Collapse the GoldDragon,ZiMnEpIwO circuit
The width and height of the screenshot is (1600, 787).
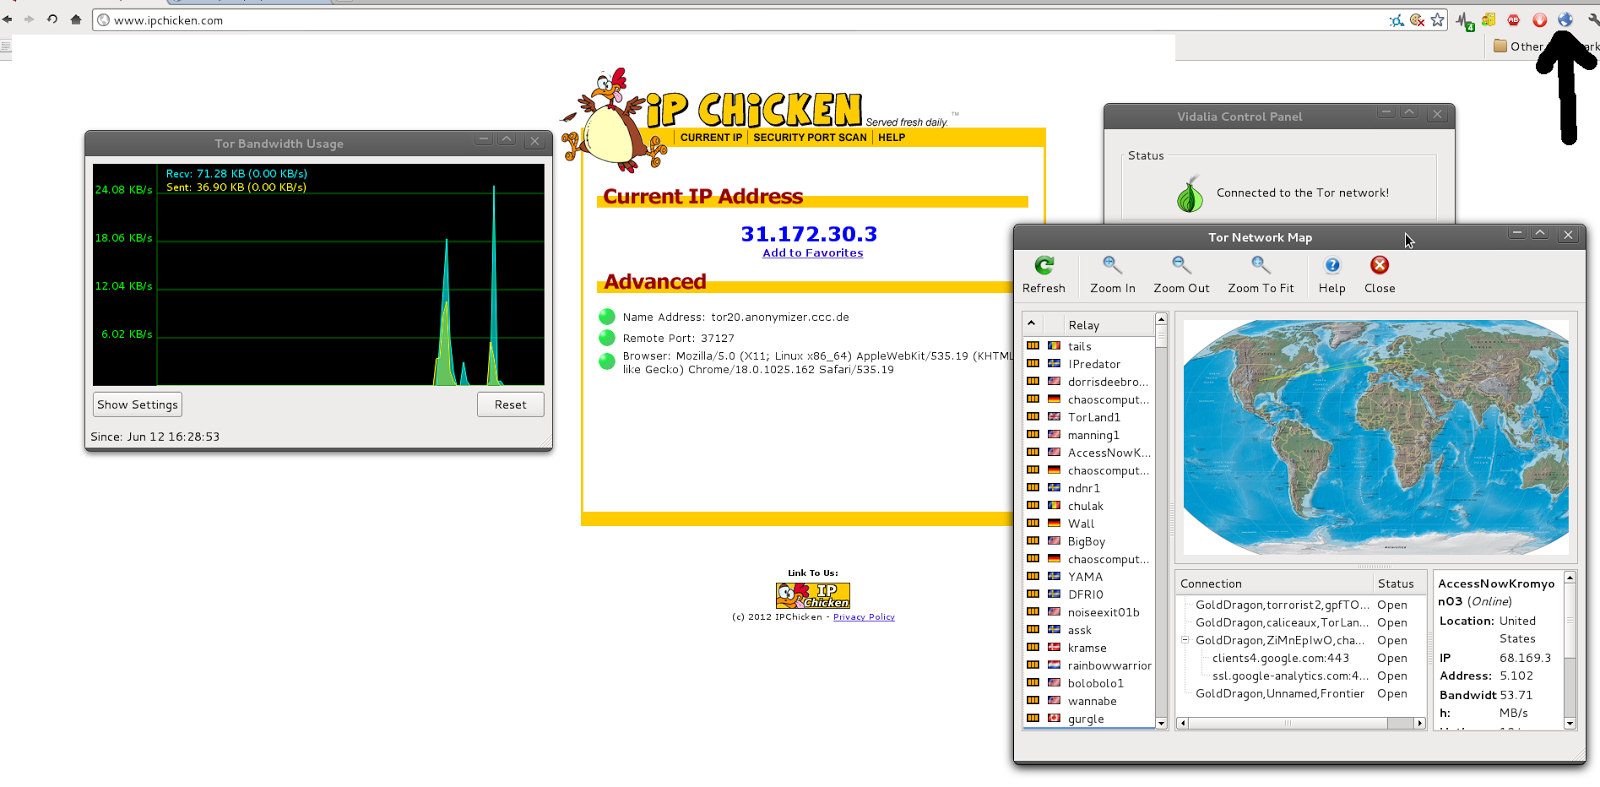[x=1185, y=640]
